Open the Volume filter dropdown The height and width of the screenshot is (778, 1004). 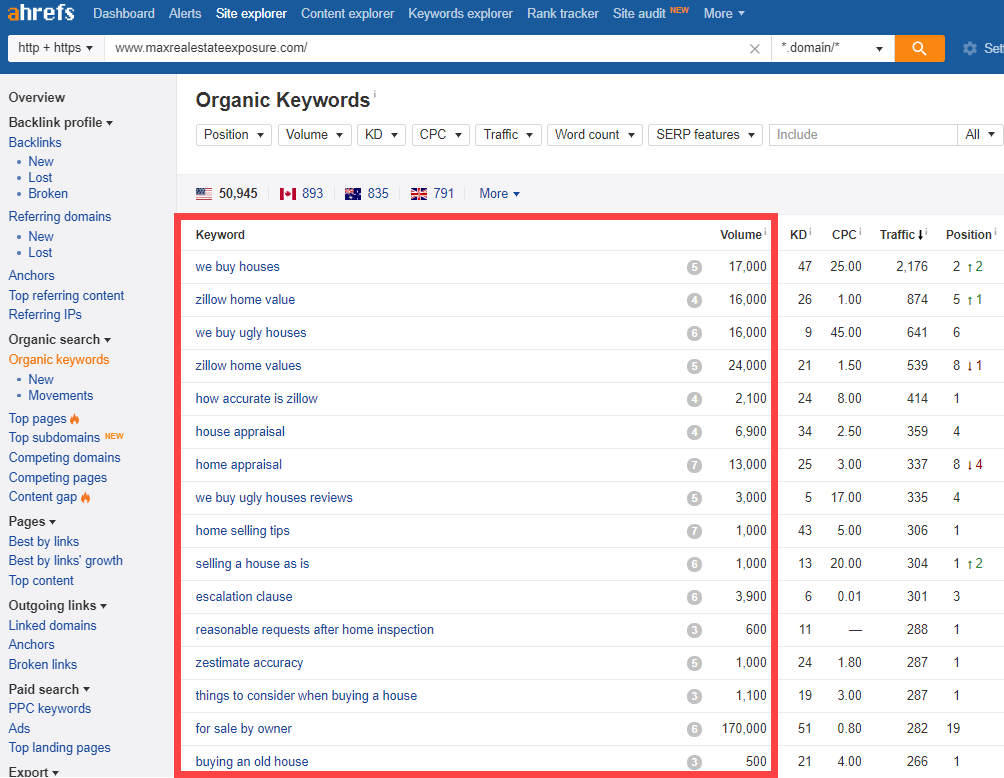coord(314,134)
